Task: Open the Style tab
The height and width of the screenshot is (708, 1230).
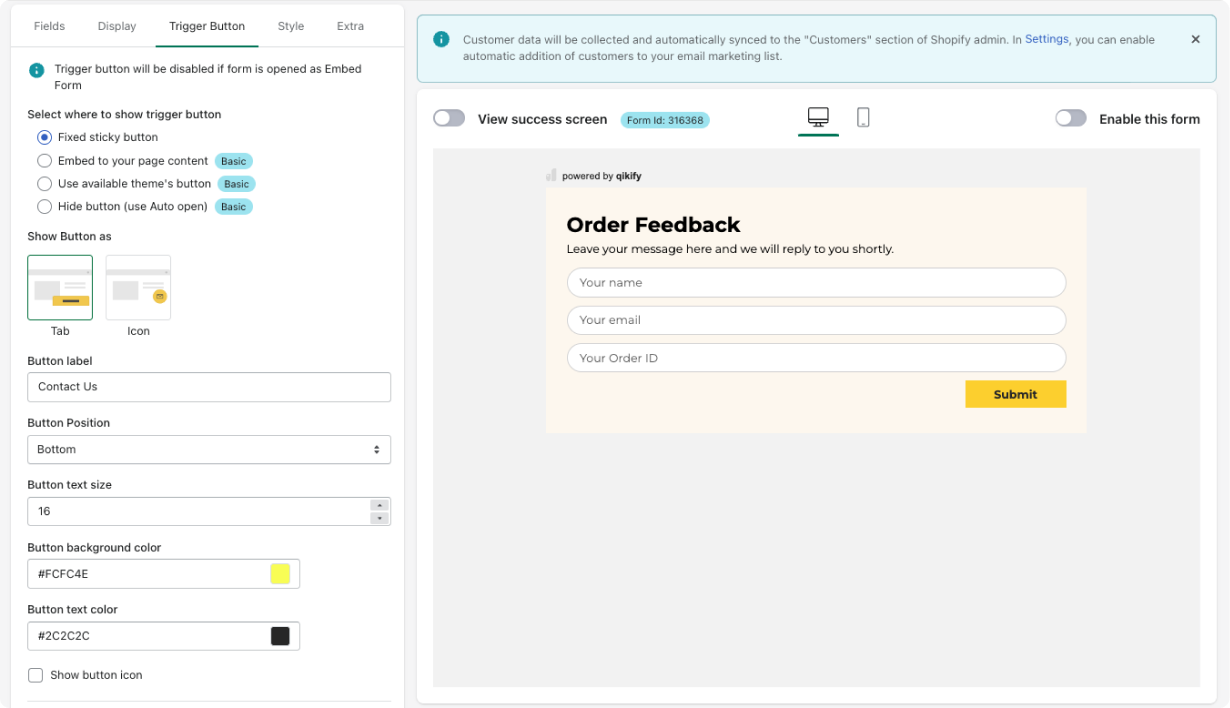Action: [291, 26]
